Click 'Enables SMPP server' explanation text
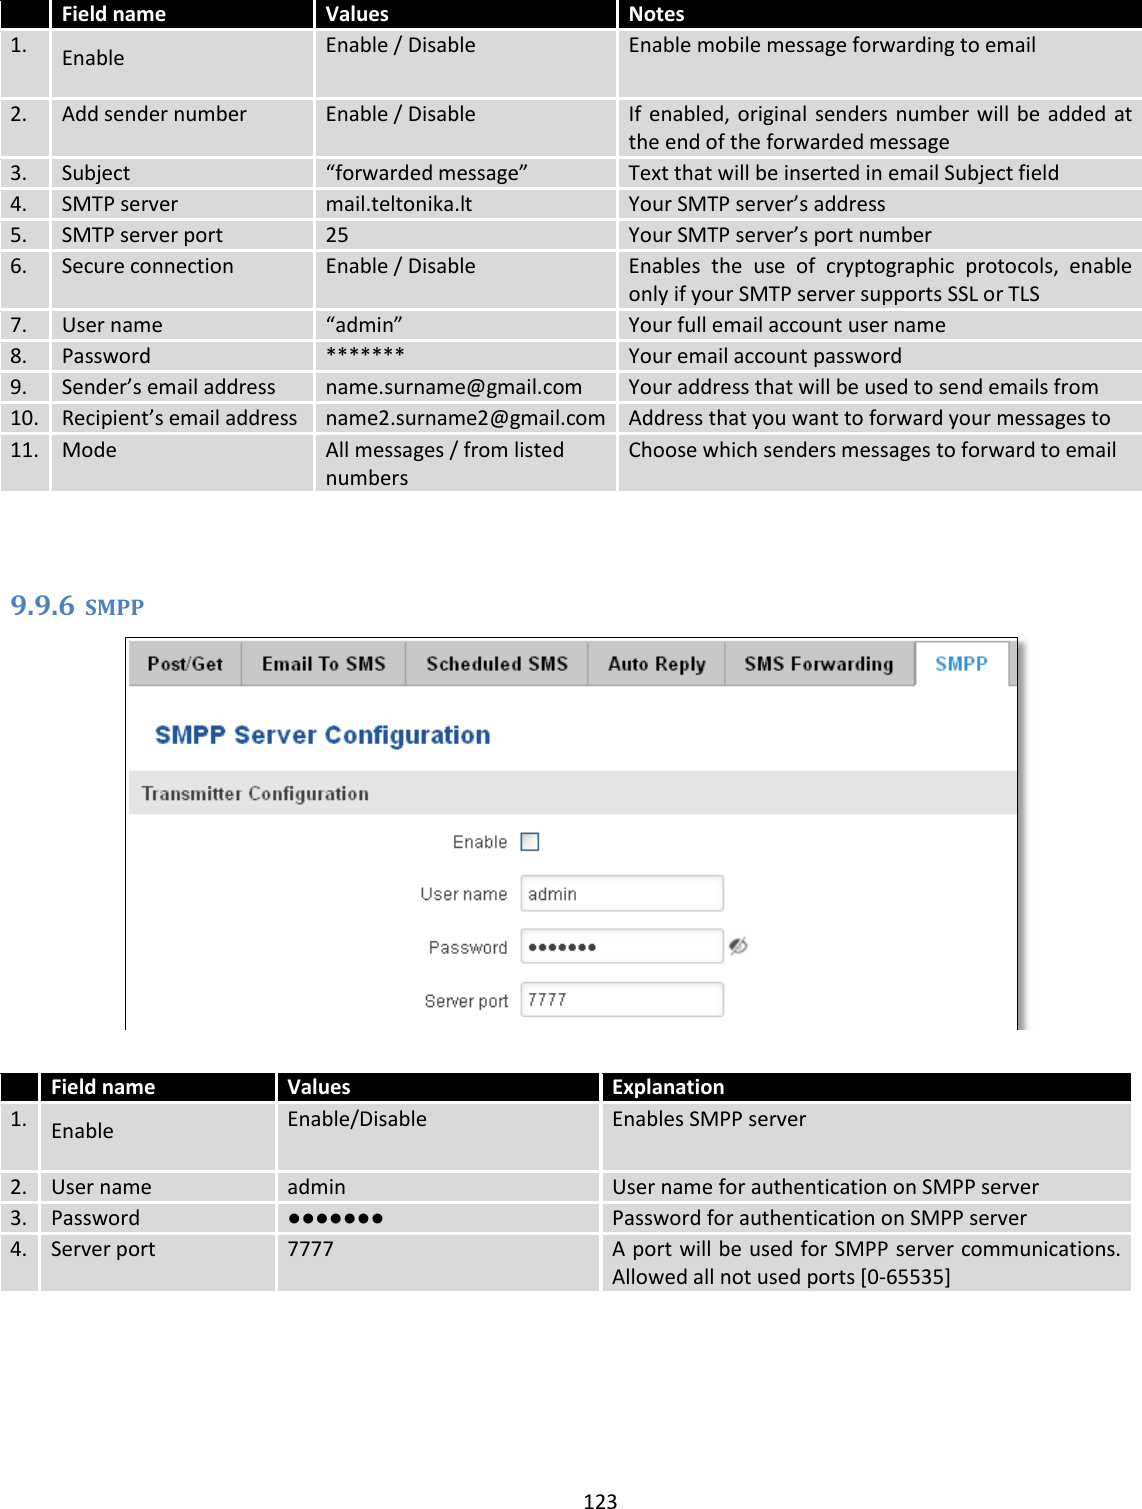The width and height of the screenshot is (1142, 1509). click(x=709, y=1119)
